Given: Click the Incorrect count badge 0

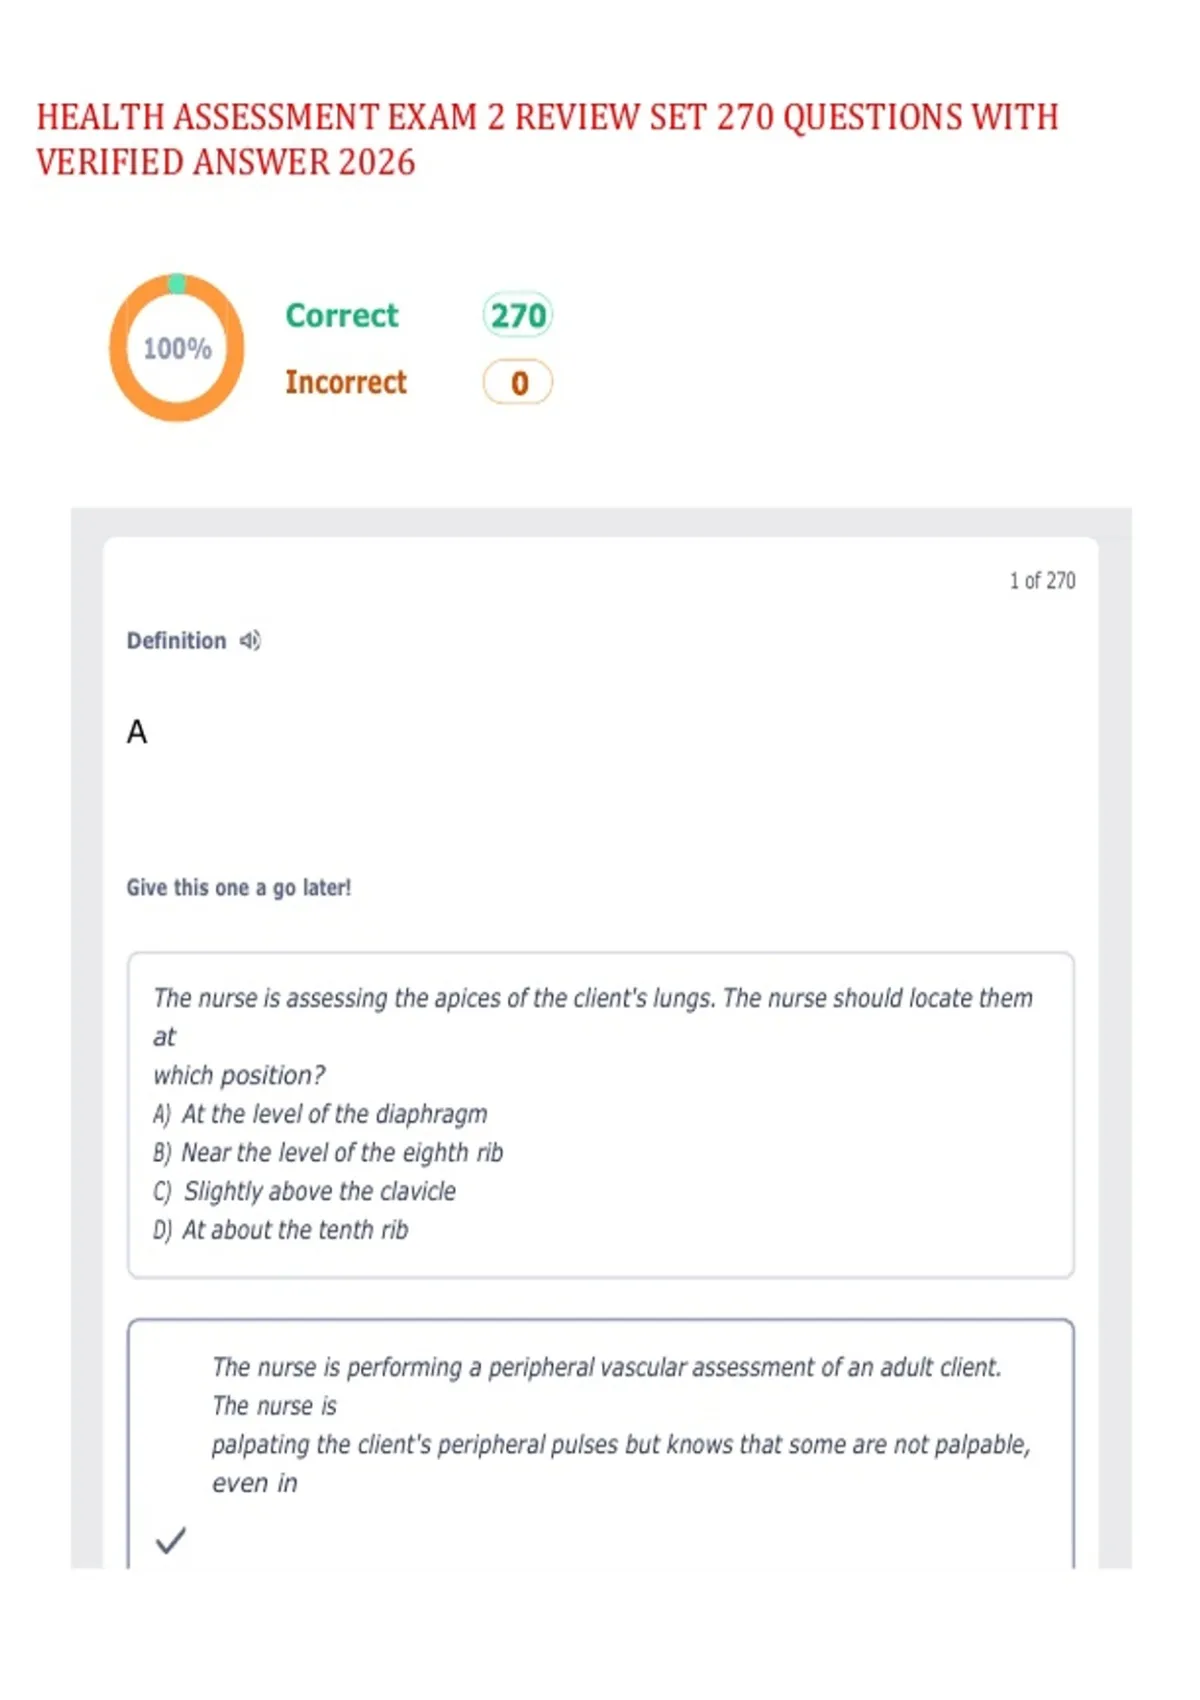Looking at the screenshot, I should [x=518, y=382].
